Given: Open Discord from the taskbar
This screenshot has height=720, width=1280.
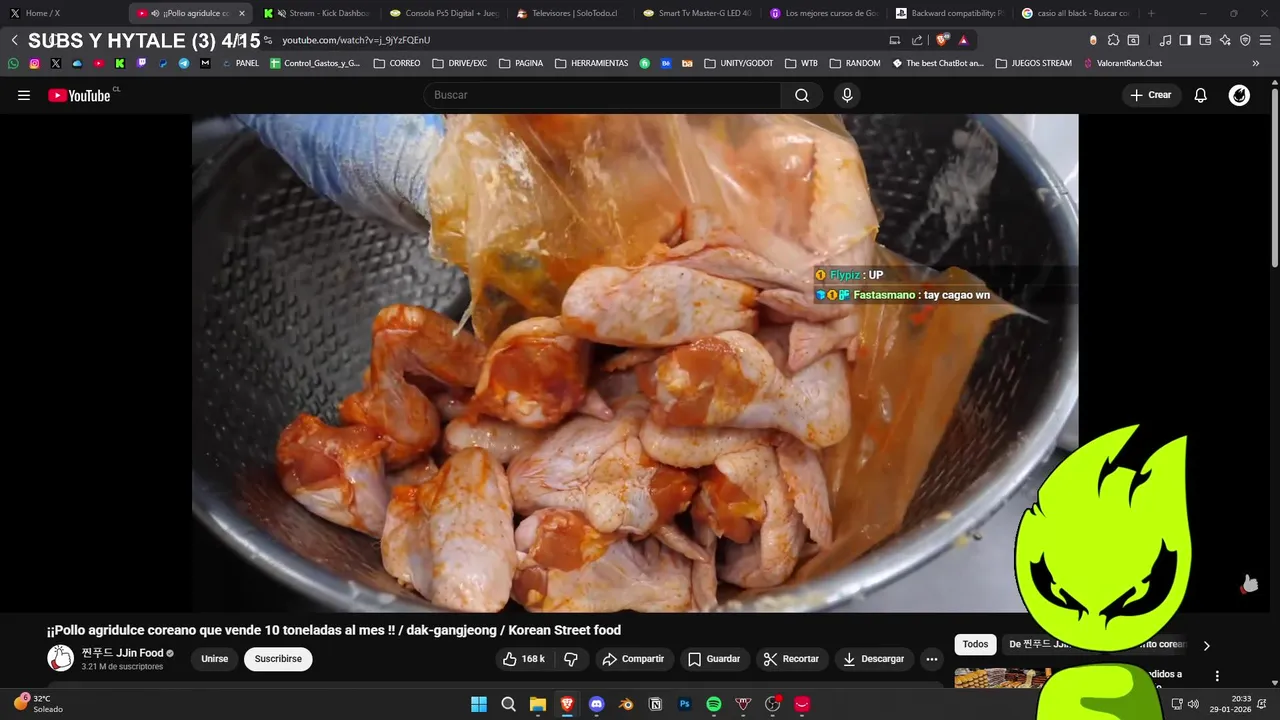Looking at the screenshot, I should 597,704.
